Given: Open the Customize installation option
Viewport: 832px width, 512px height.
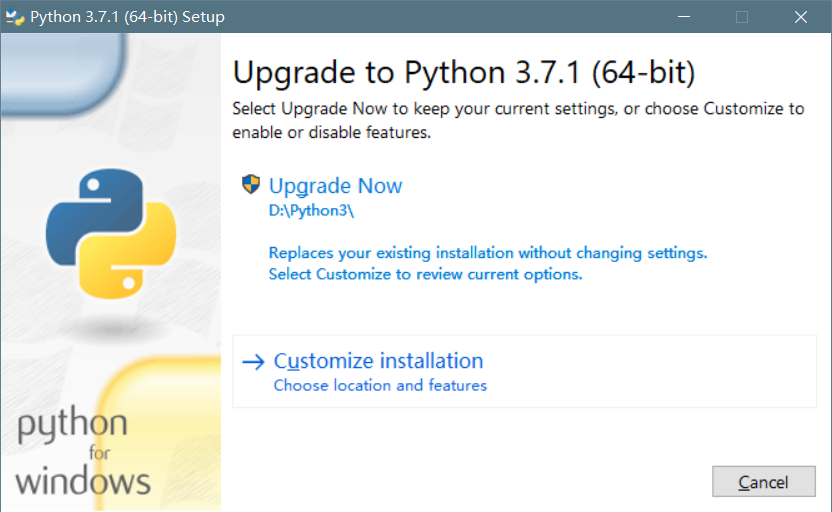Looking at the screenshot, I should click(524, 371).
